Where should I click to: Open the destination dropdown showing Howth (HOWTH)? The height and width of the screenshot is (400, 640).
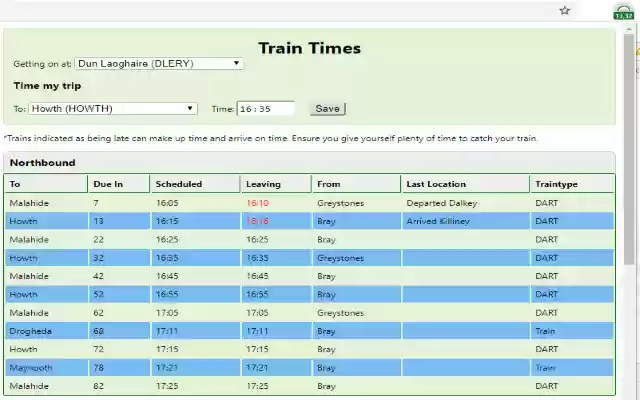[113, 109]
